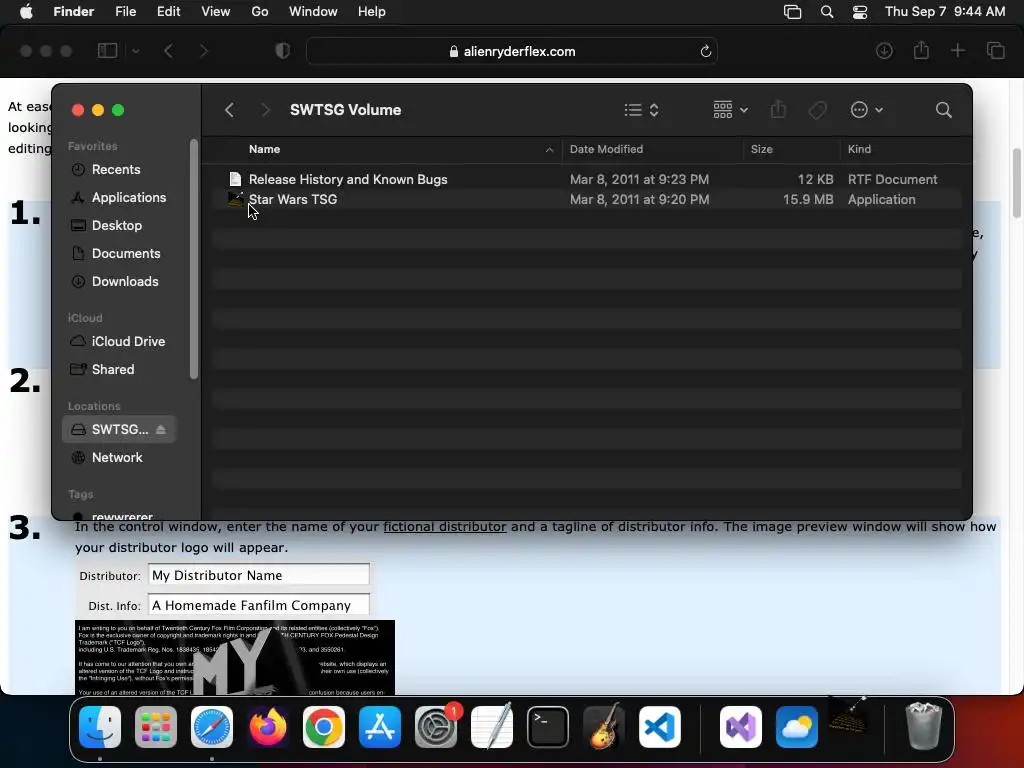1024x768 pixels.
Task: Click Safari privacy shield icon
Action: tap(283, 51)
